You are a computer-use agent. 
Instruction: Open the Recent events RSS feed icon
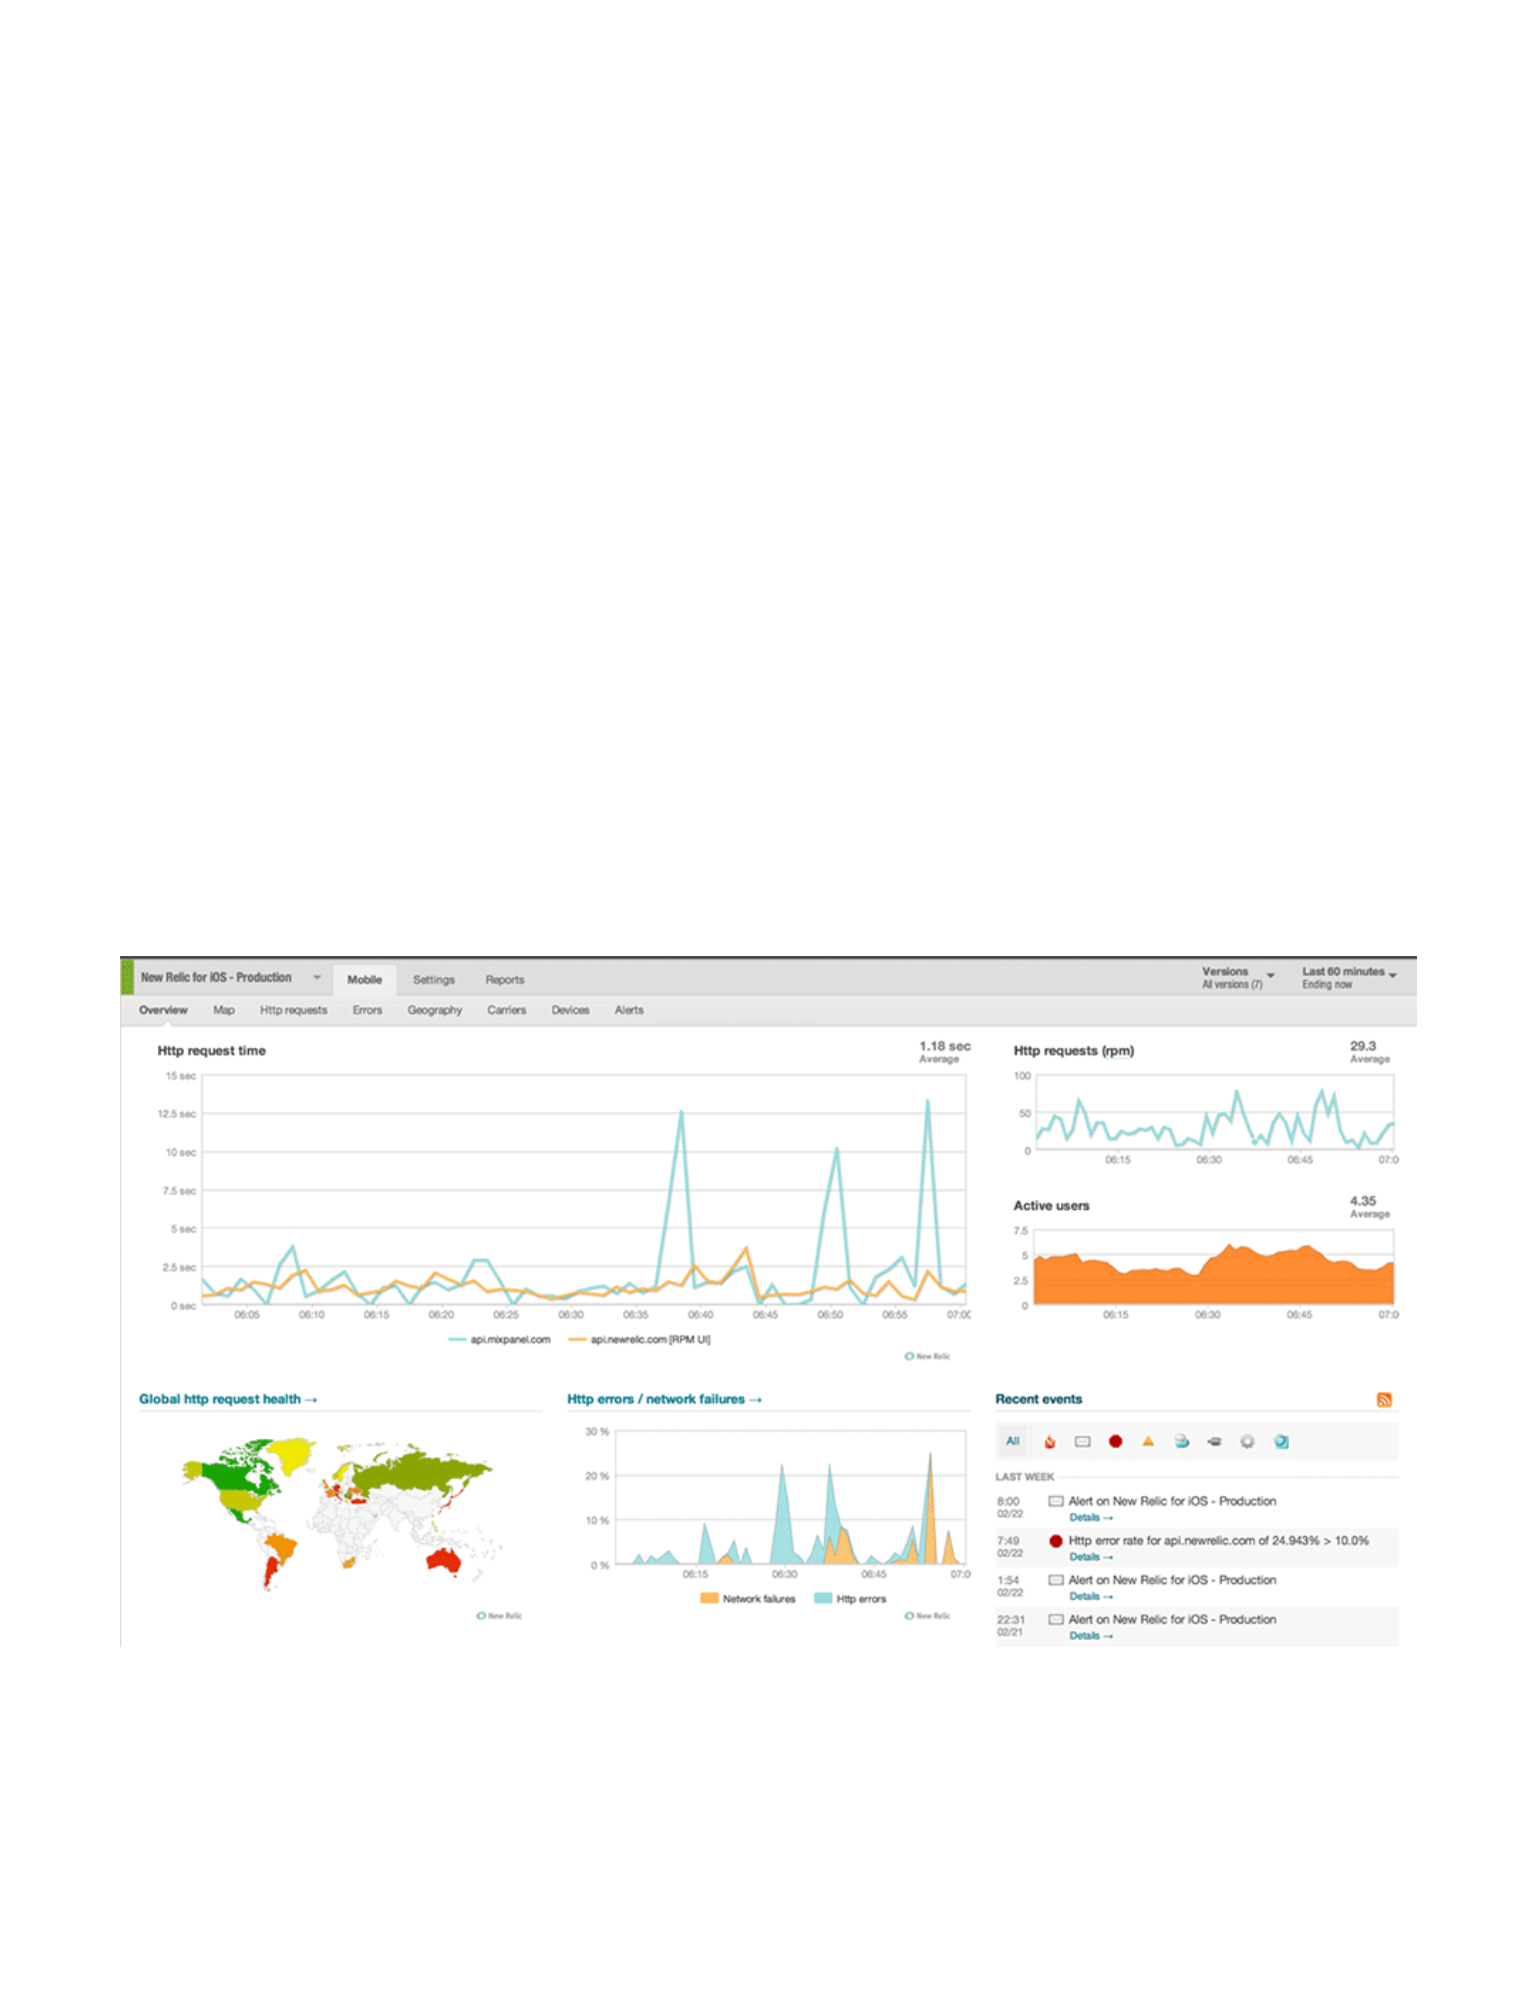click(x=1384, y=1399)
